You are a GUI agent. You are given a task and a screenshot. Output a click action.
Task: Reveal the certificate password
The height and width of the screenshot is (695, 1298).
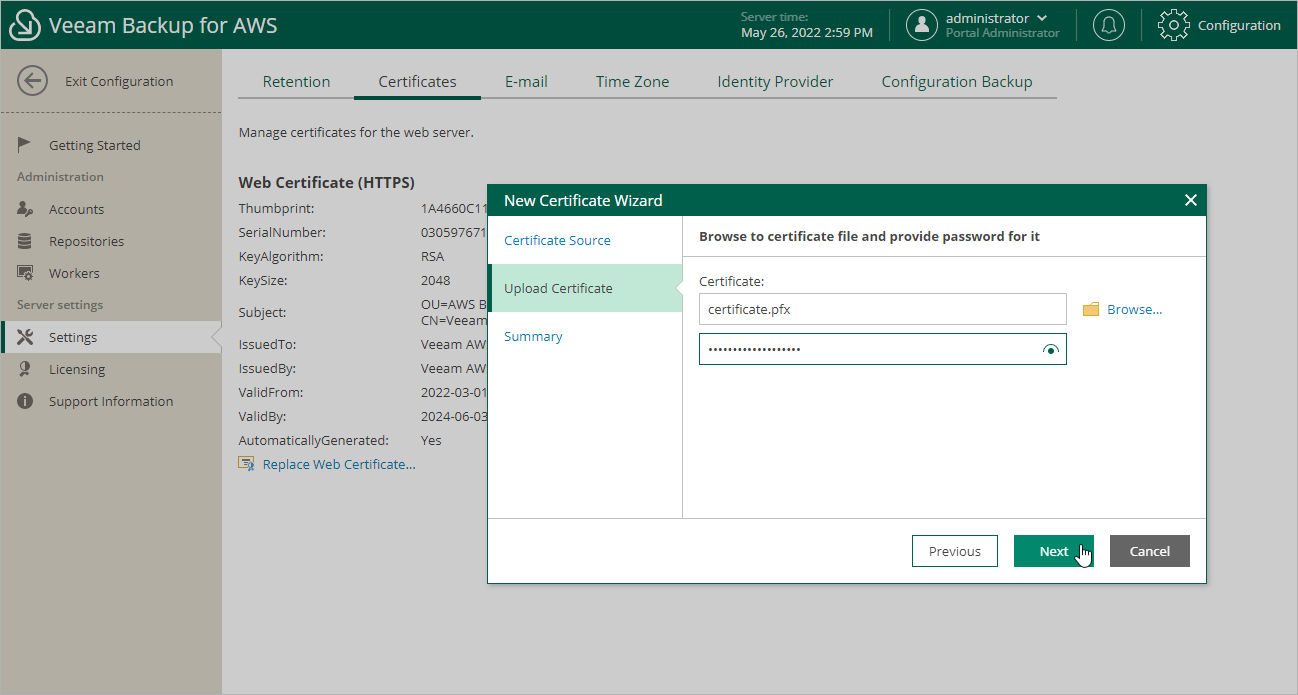pyautogui.click(x=1050, y=349)
